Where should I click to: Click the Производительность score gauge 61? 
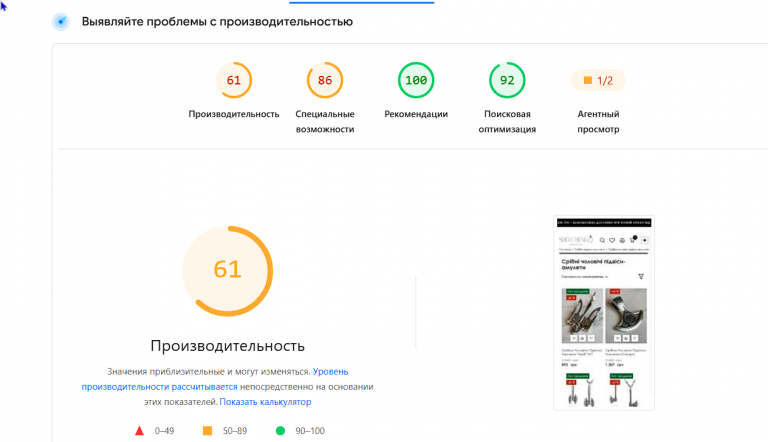click(x=234, y=80)
